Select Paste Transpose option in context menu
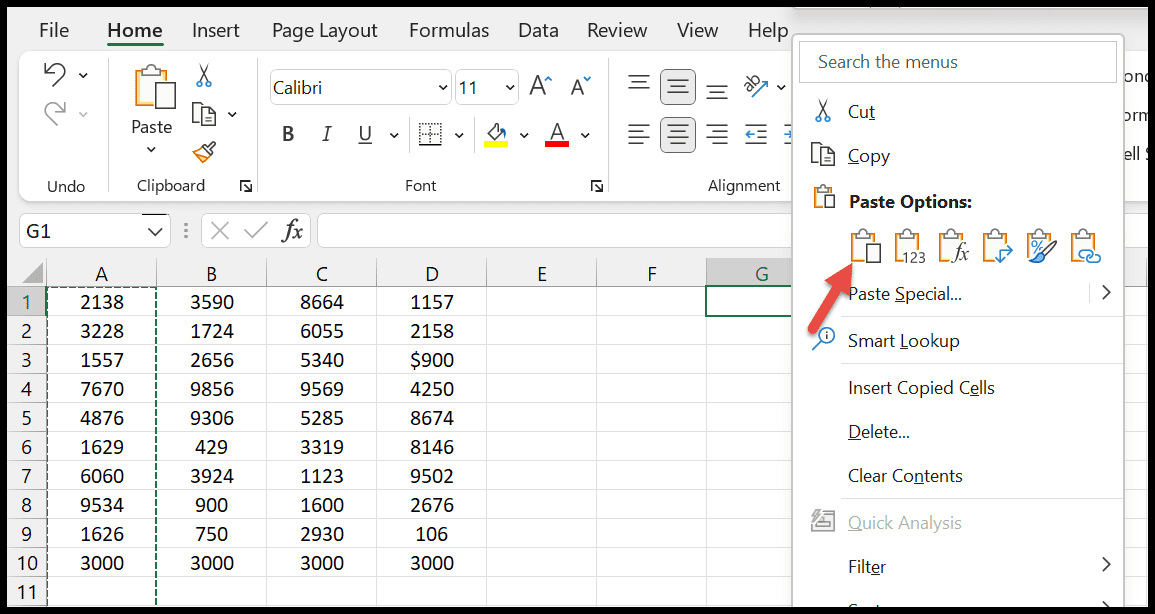1155x614 pixels. (997, 246)
